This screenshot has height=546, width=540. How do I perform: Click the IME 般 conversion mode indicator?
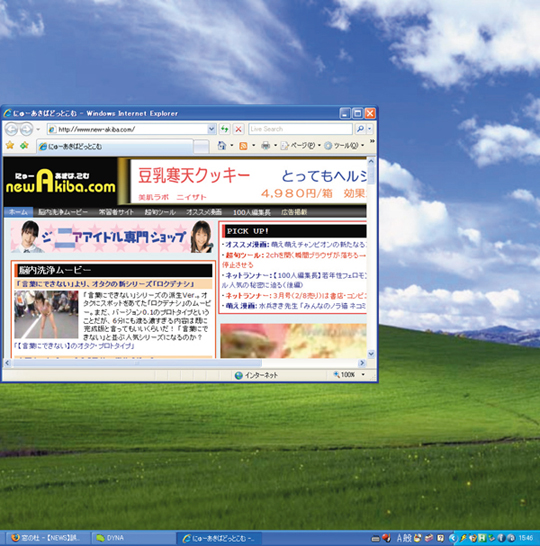tap(407, 538)
